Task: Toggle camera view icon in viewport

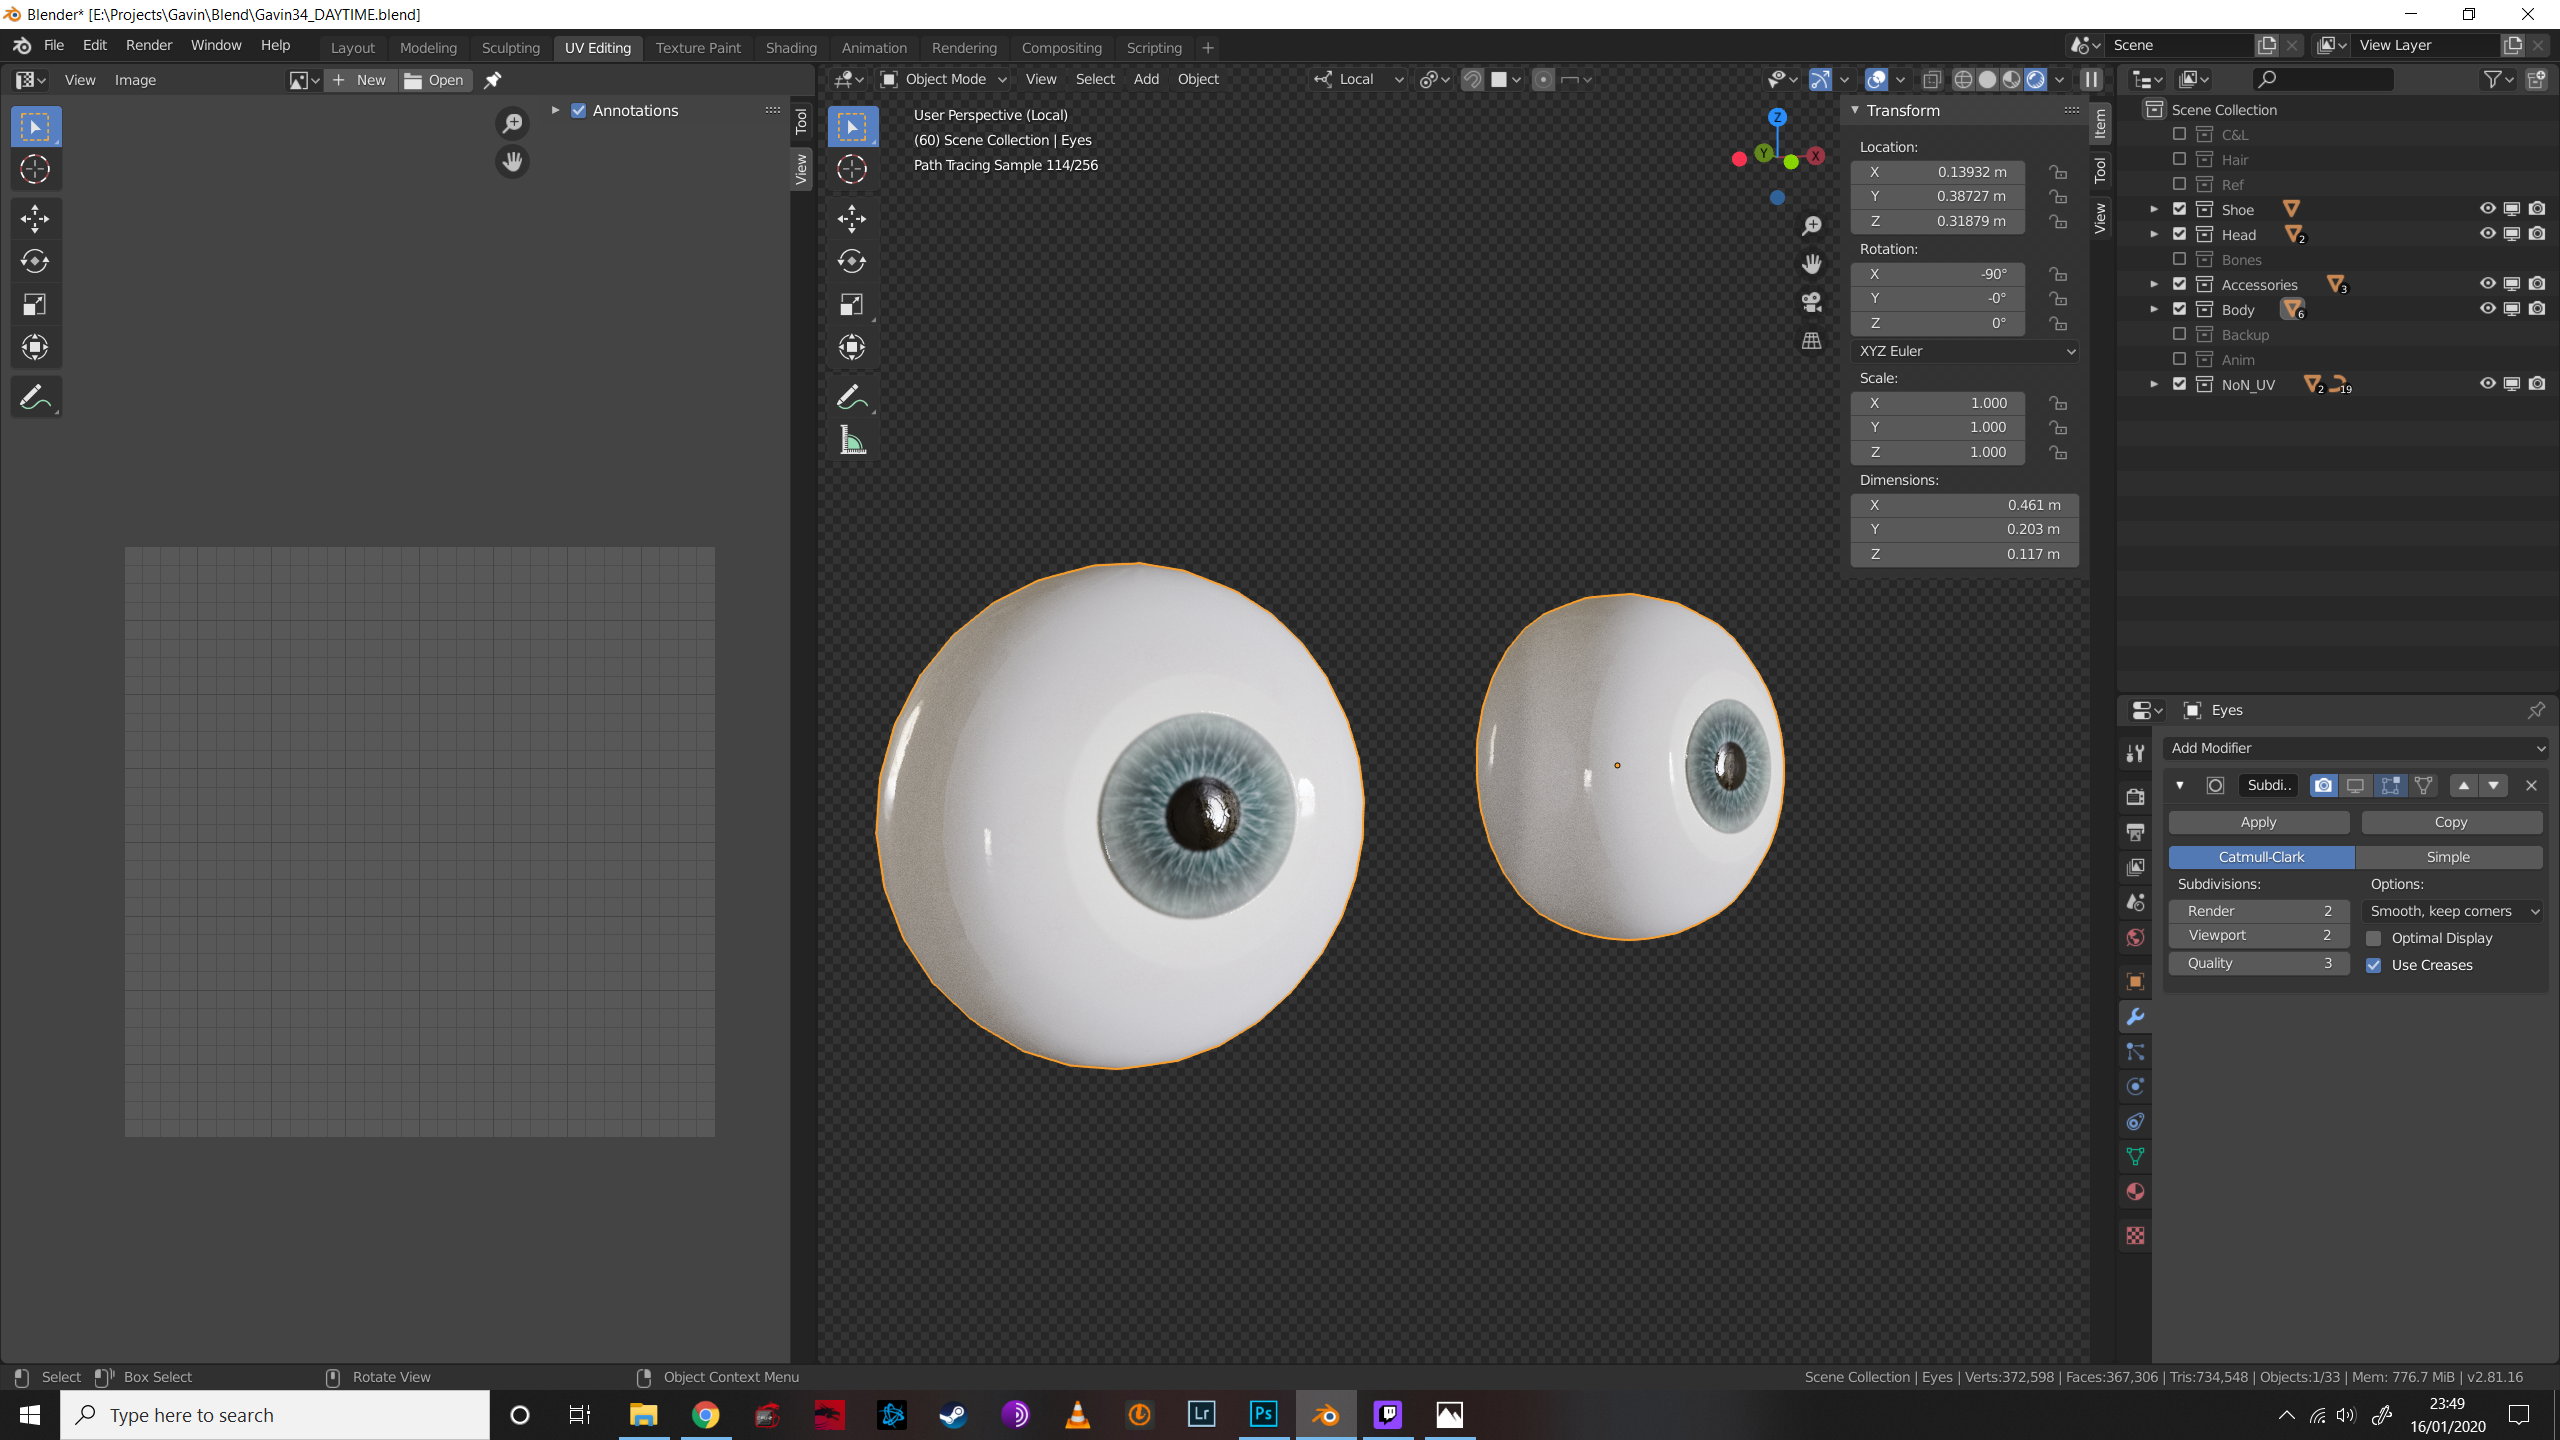Action: (x=1811, y=302)
